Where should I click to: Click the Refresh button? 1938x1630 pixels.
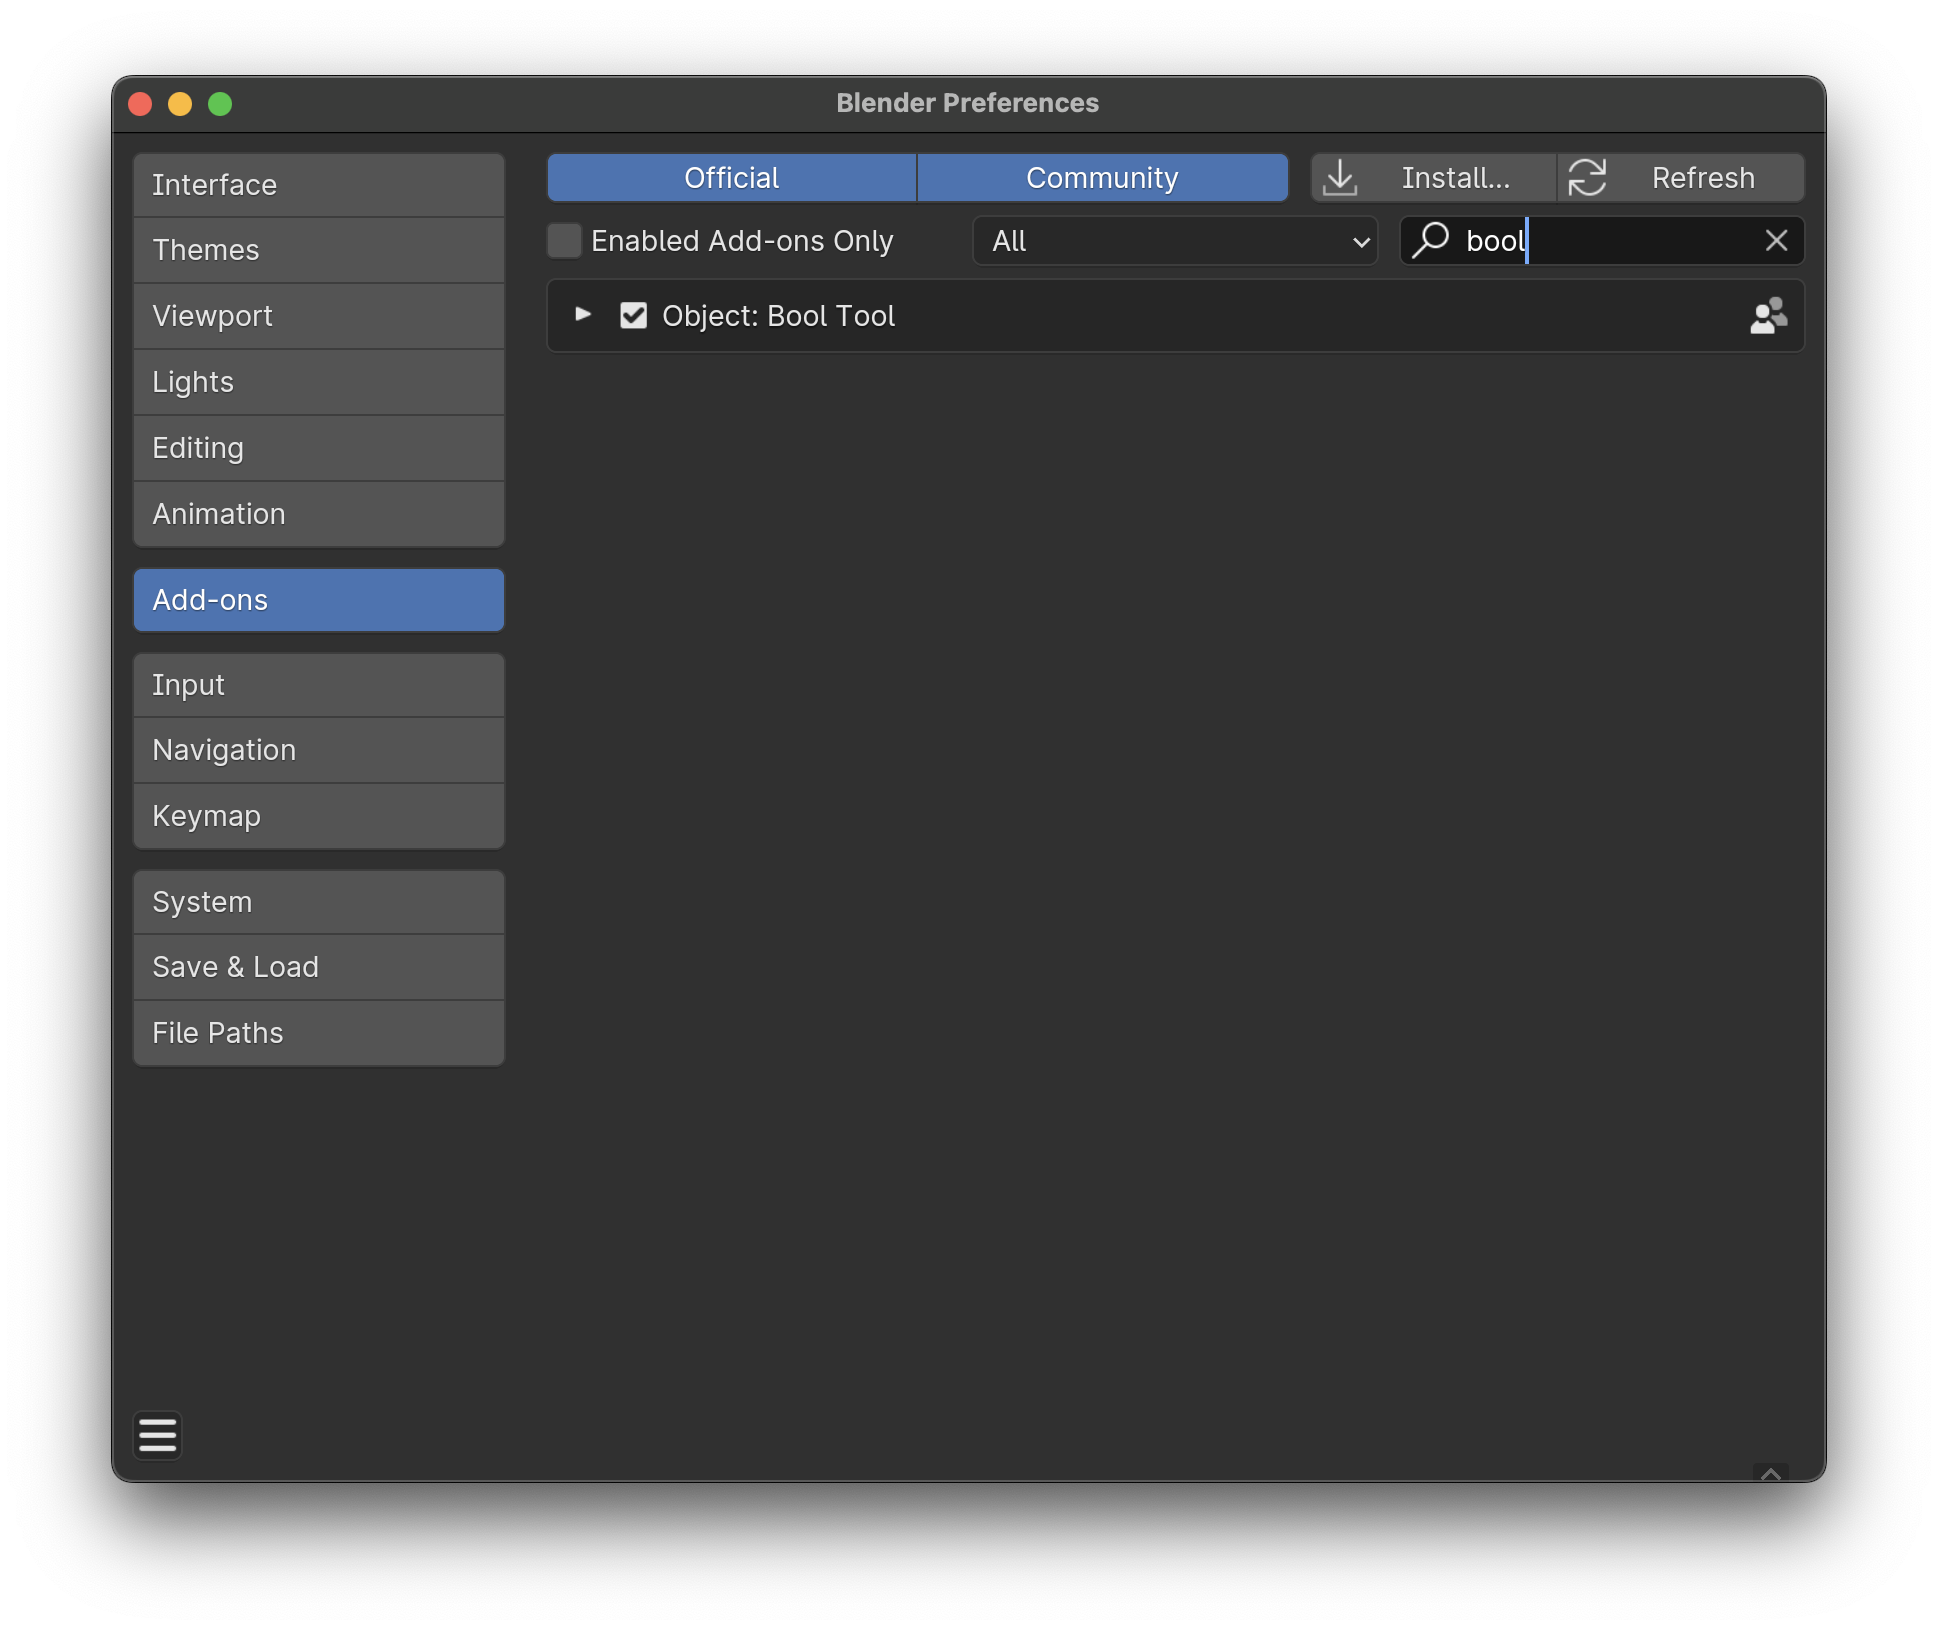click(1681, 178)
